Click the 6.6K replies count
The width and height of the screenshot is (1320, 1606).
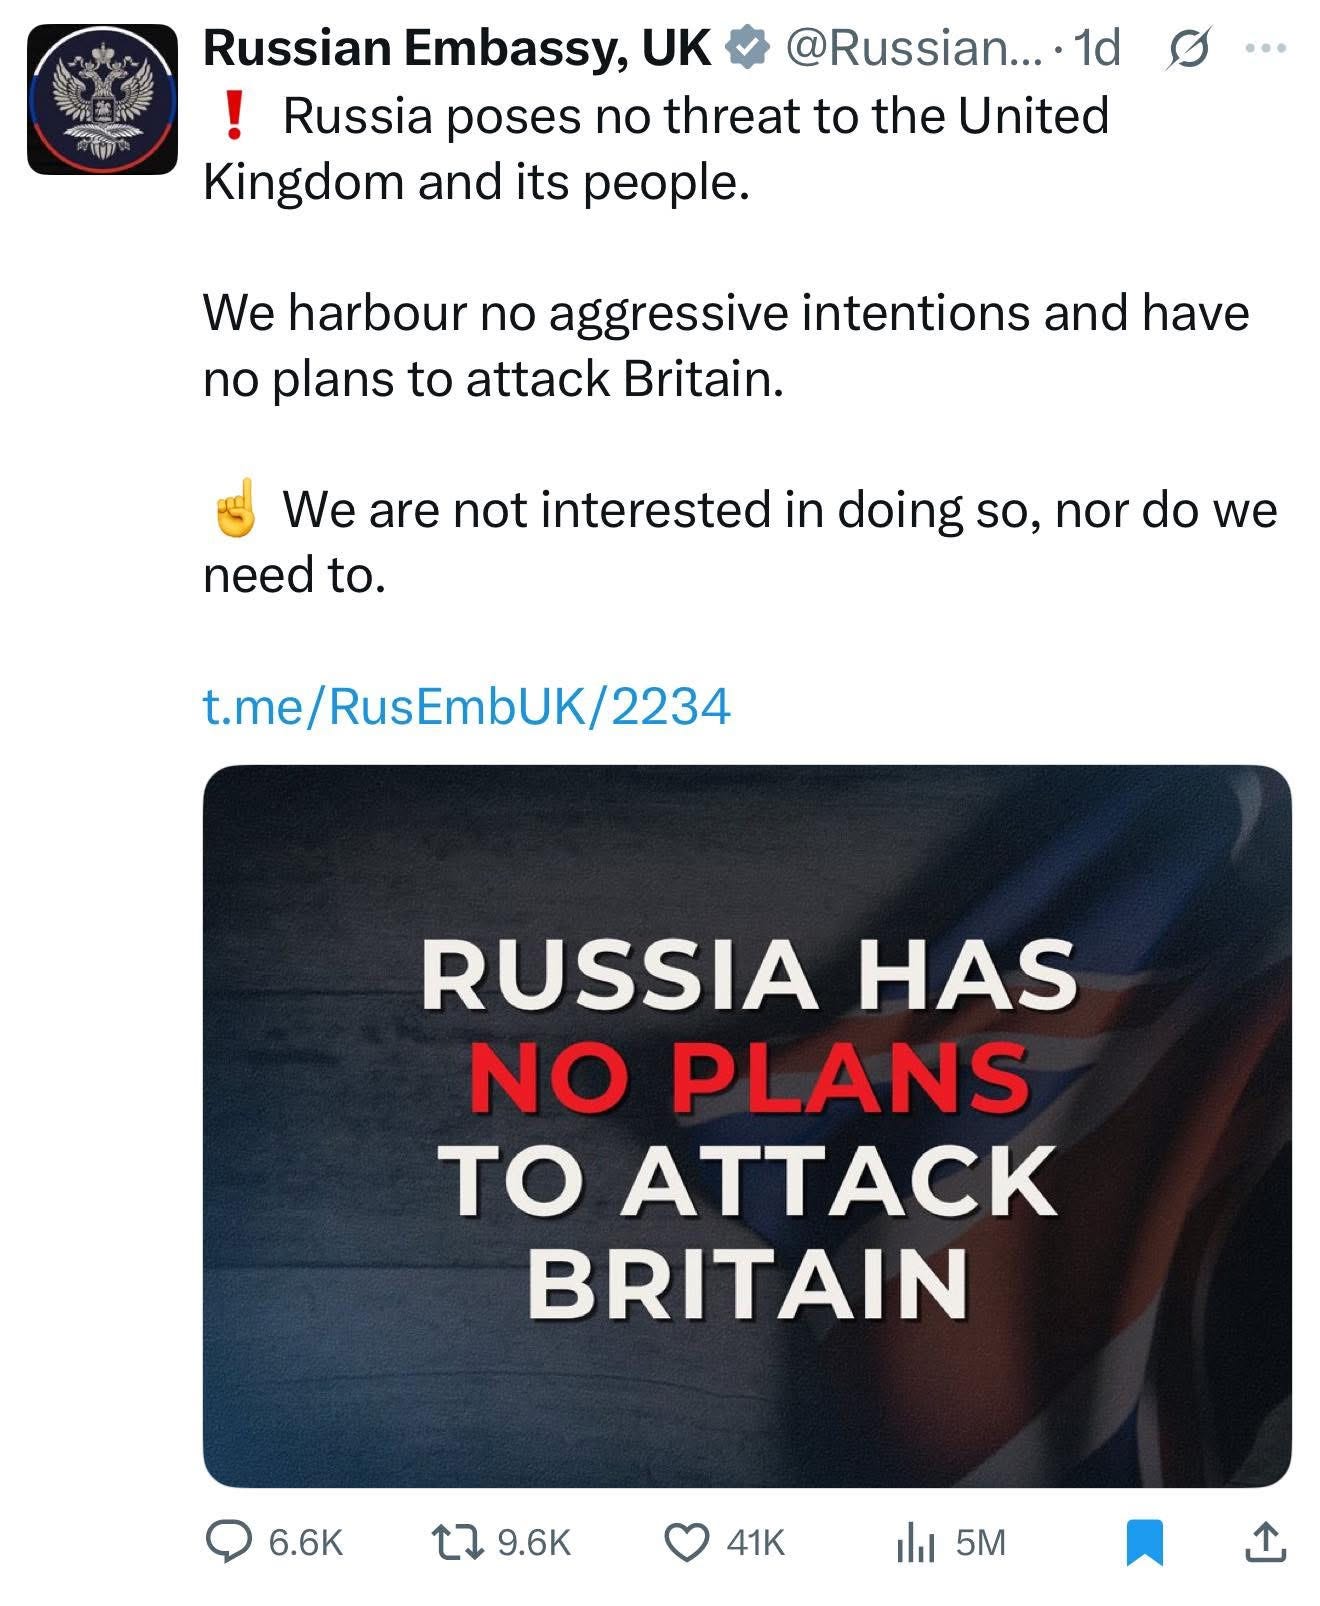[x=305, y=1542]
